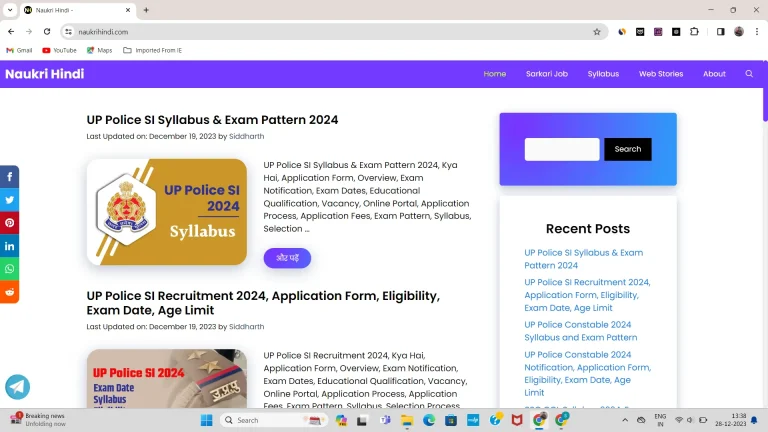768x432 pixels.
Task: Click the Windows taskbar Search box
Action: (x=273, y=420)
